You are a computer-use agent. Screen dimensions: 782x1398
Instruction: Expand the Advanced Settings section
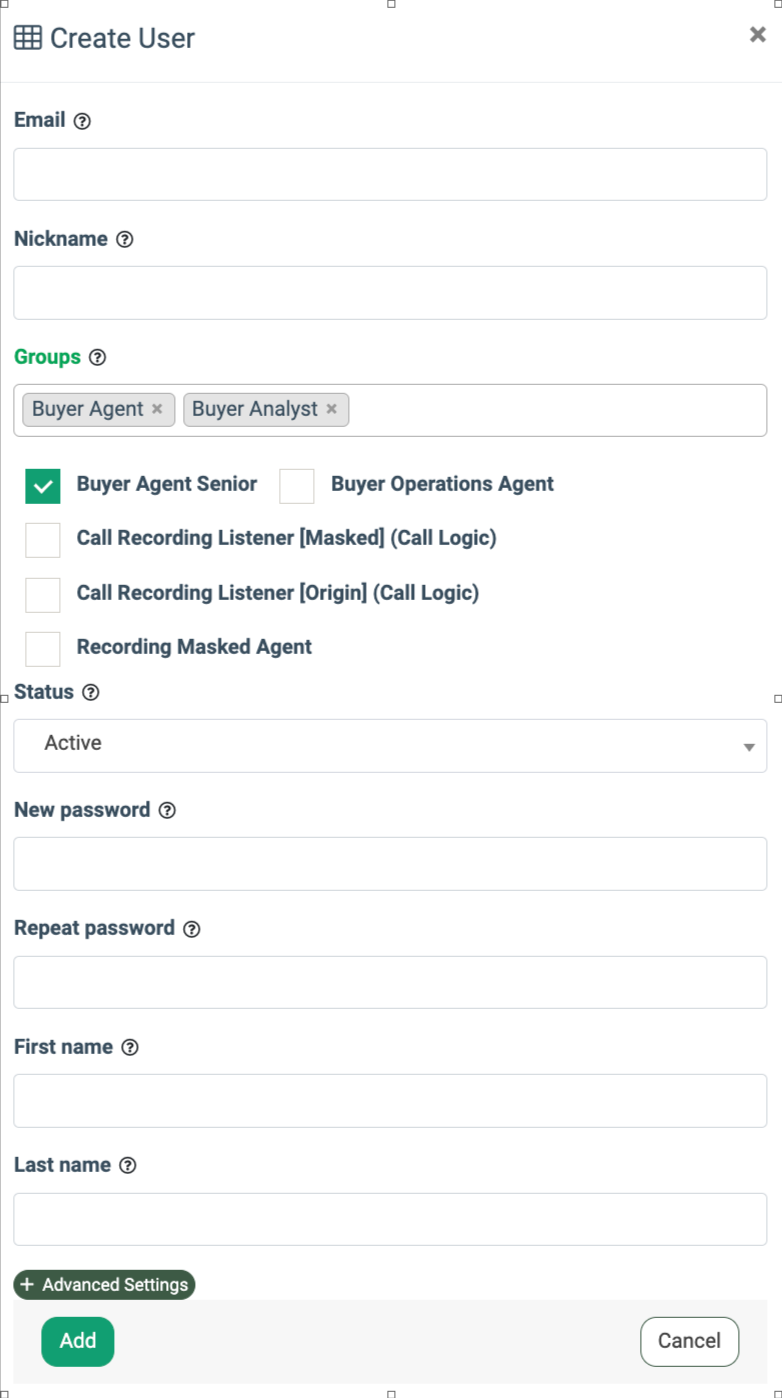104,1285
